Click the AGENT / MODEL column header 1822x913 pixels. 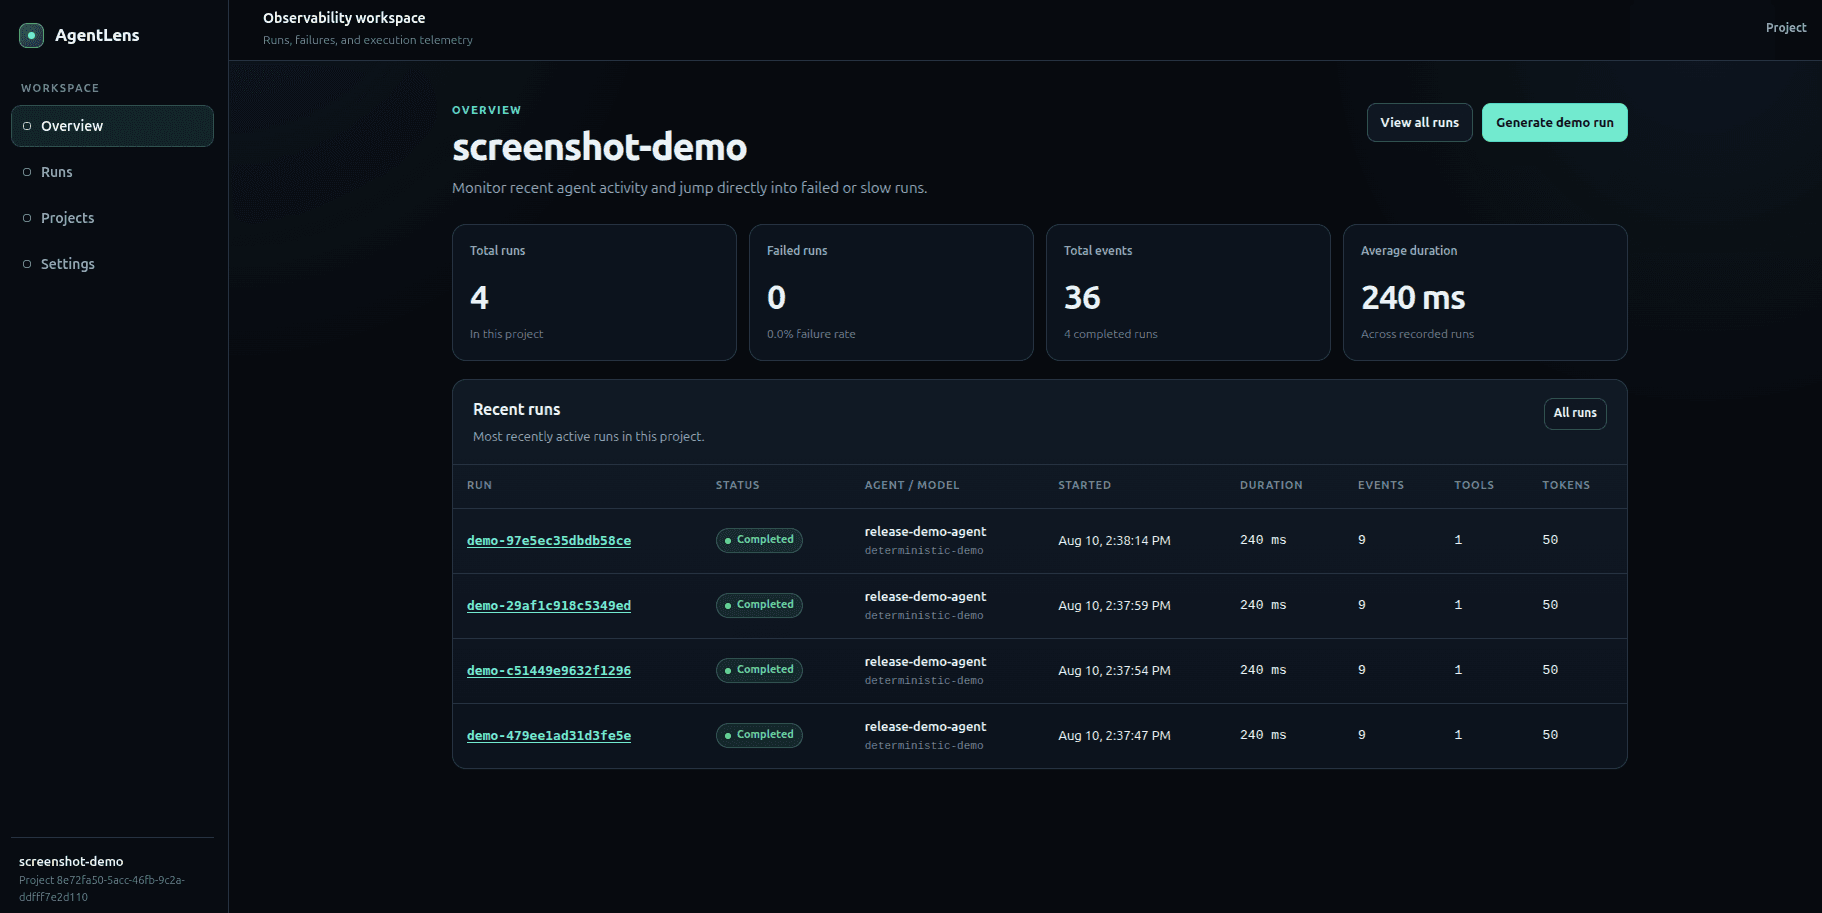click(x=912, y=485)
